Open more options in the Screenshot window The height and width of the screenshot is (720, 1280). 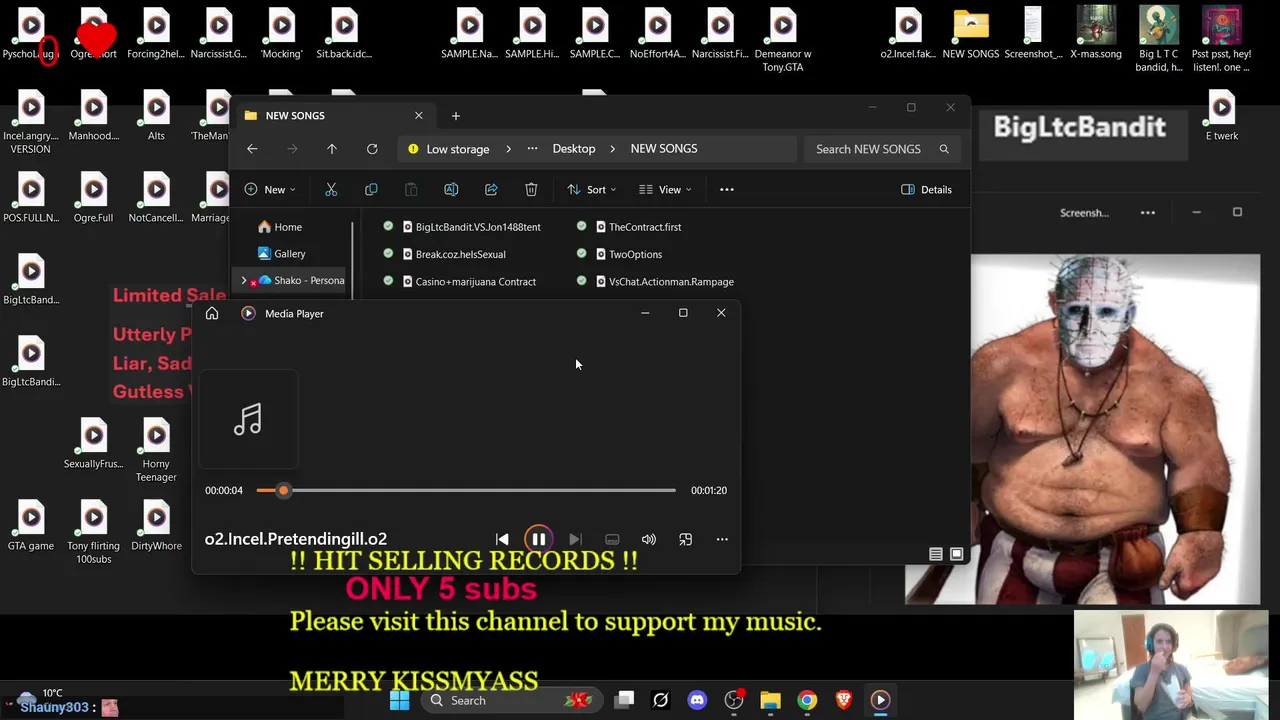(x=1148, y=212)
